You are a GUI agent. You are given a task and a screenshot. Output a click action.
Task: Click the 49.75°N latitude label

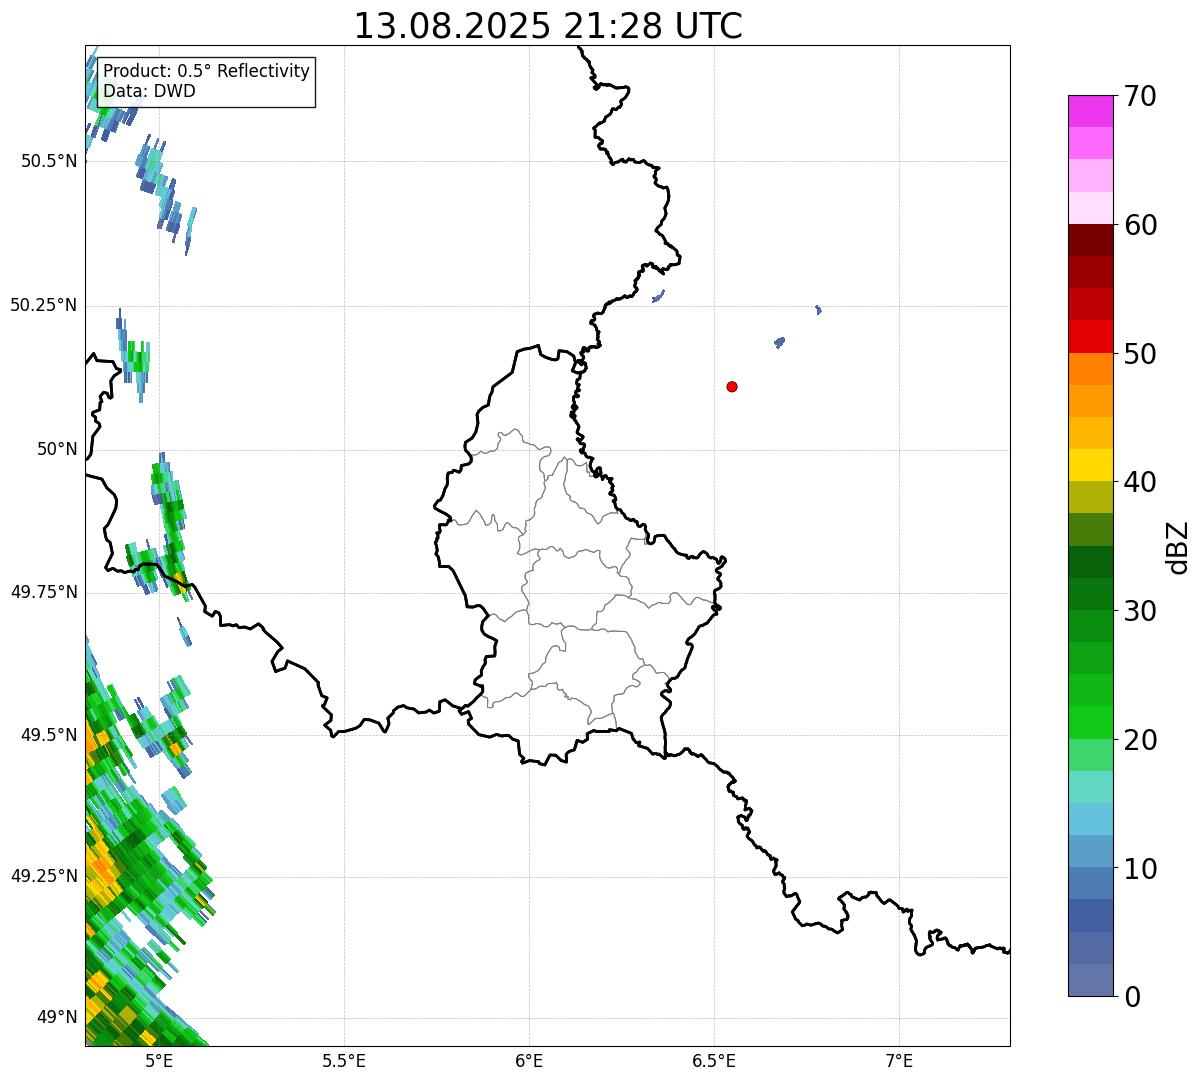44,592
